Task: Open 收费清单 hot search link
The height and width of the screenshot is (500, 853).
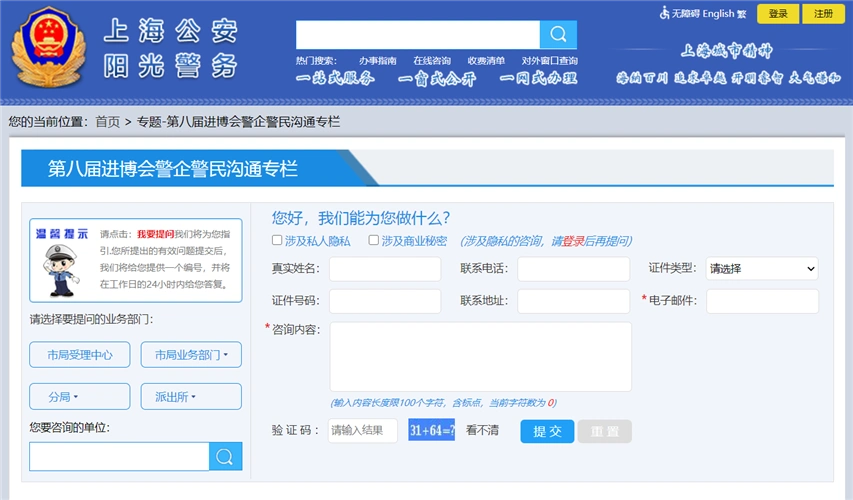Action: pos(486,61)
